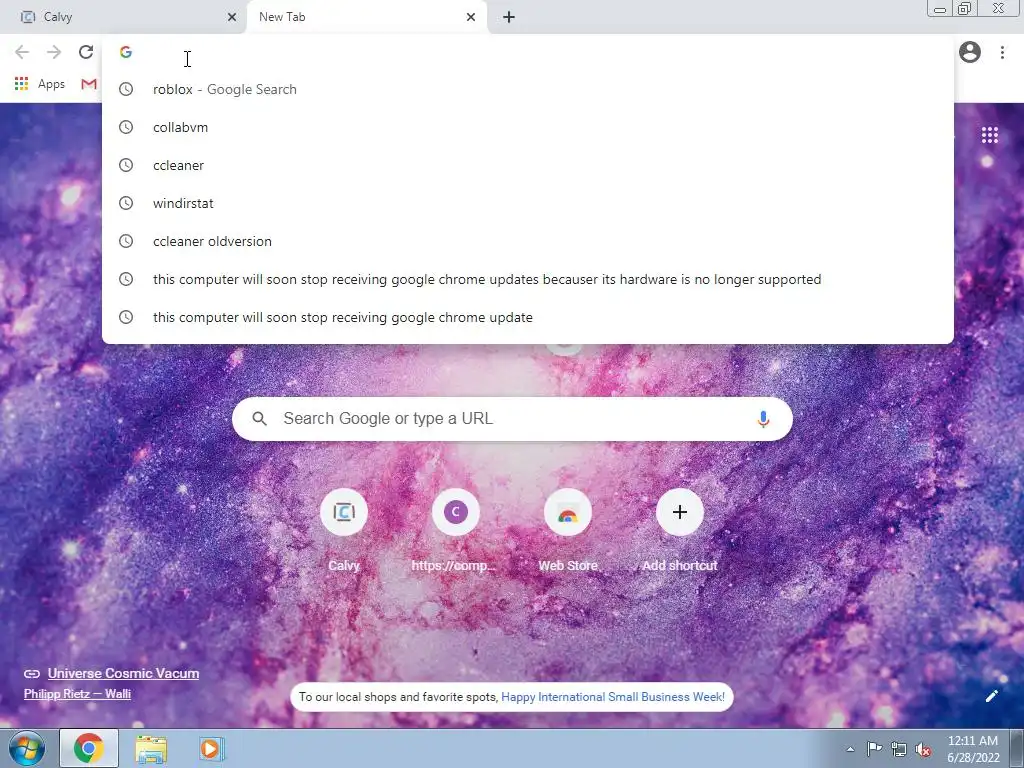This screenshot has width=1024, height=768.
Task: Open the Gmail bookmark icon
Action: pos(89,84)
